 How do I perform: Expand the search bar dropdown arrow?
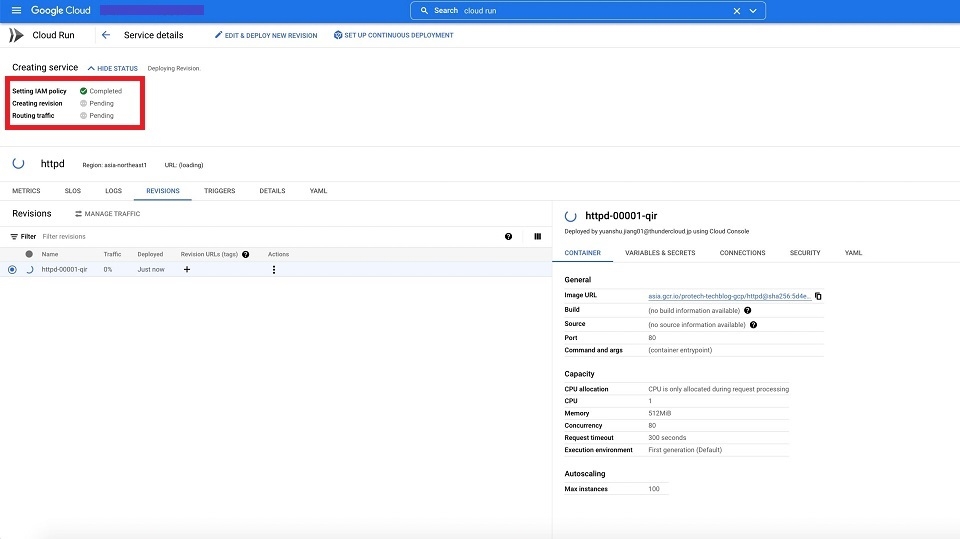pyautogui.click(x=753, y=11)
